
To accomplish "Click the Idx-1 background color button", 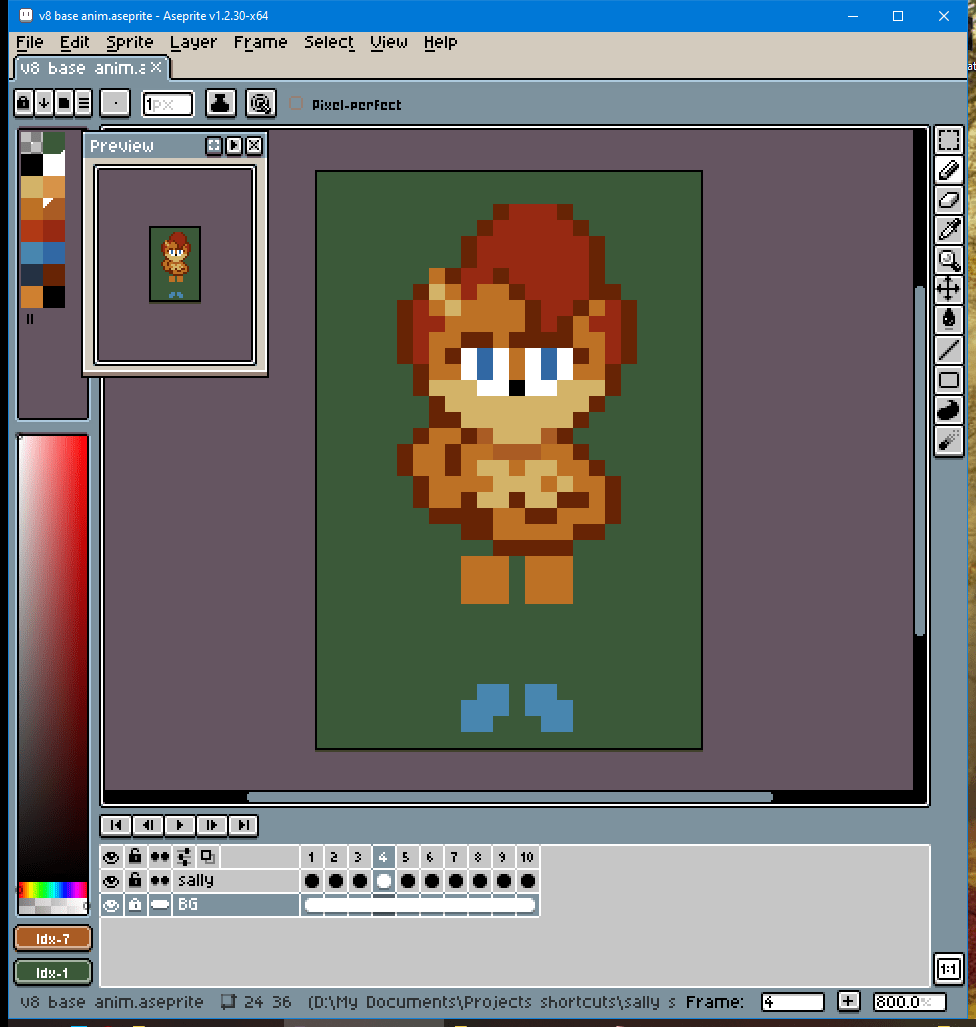I will (53, 972).
